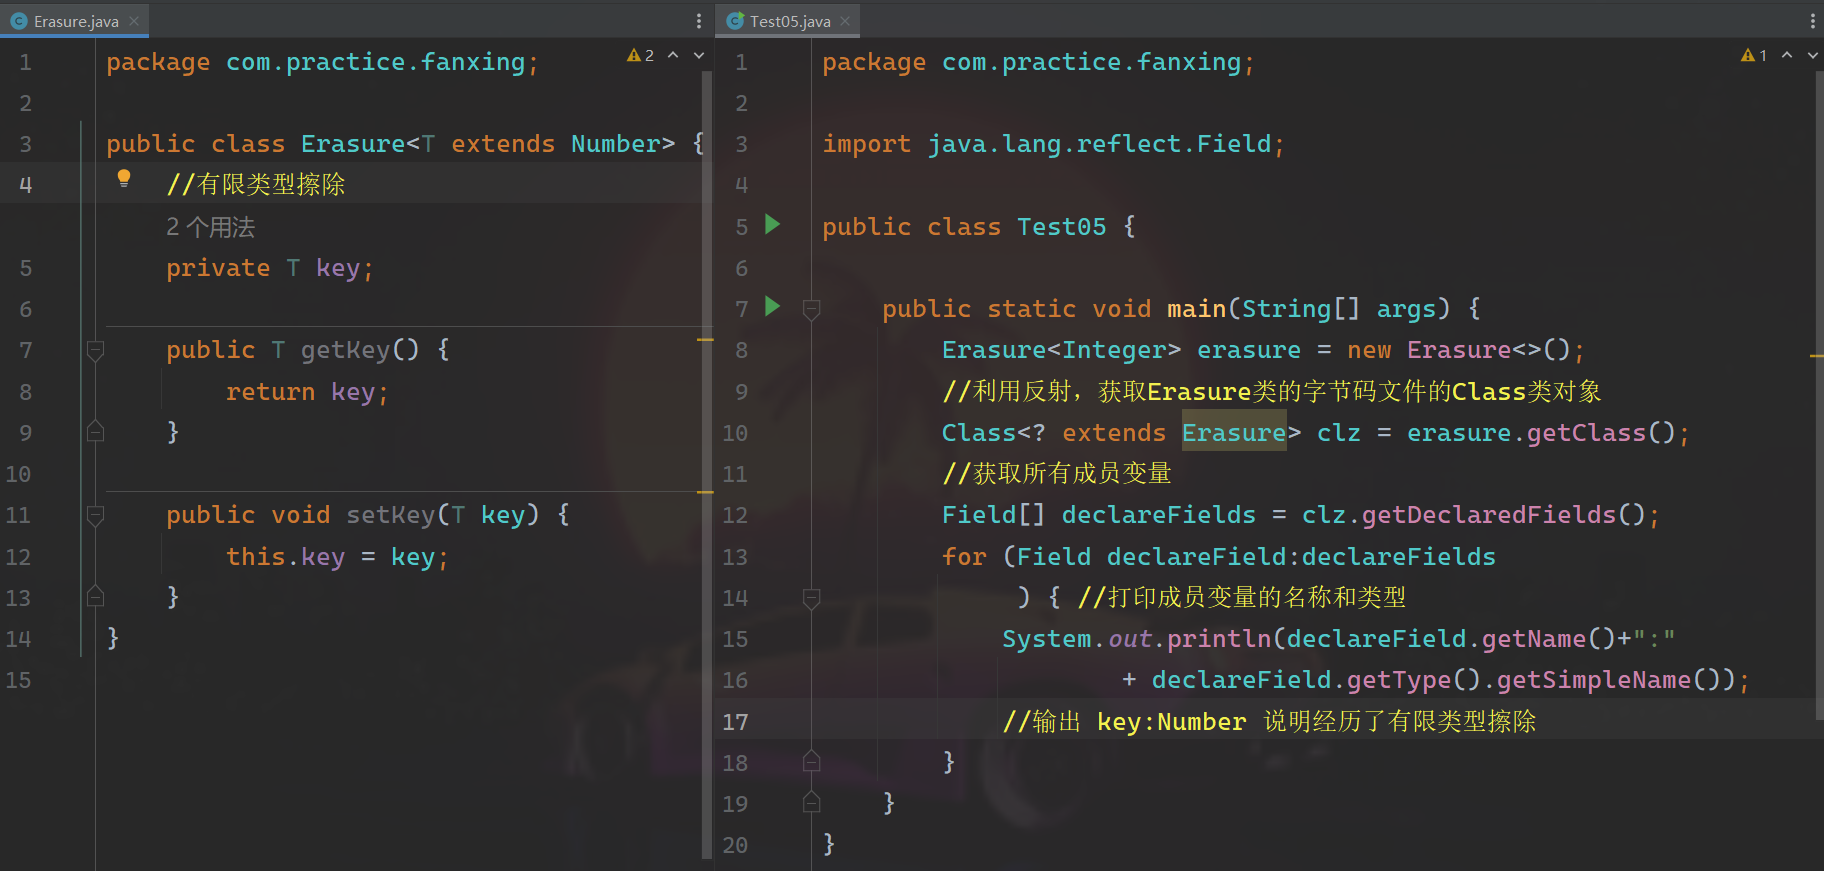The height and width of the screenshot is (871, 1824).
Task: Click the fold end marker on line 19 in Test05
Action: tap(812, 802)
